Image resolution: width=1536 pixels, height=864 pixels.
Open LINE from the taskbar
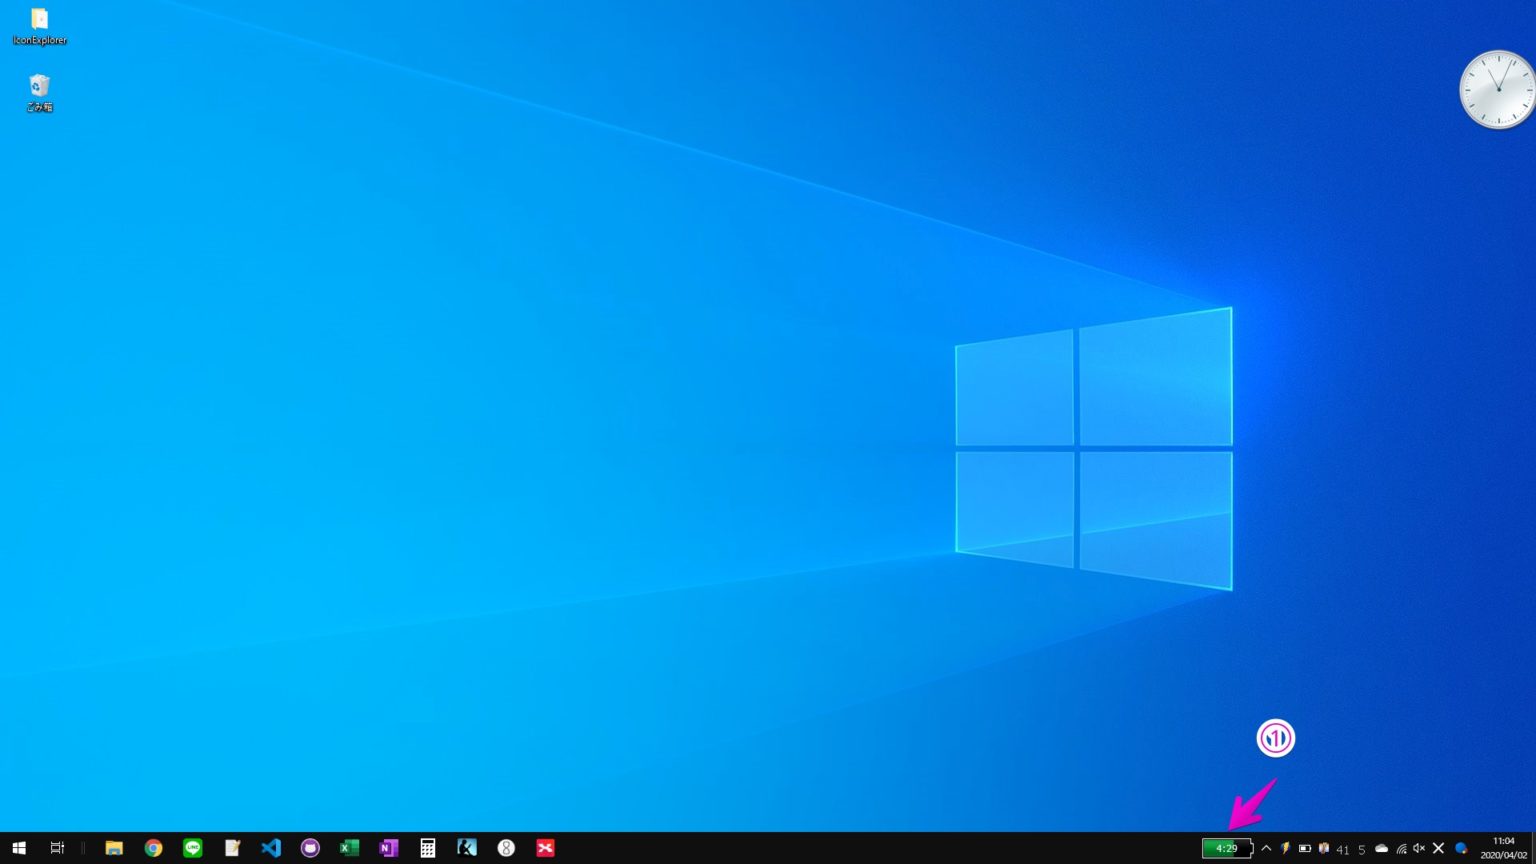192,847
